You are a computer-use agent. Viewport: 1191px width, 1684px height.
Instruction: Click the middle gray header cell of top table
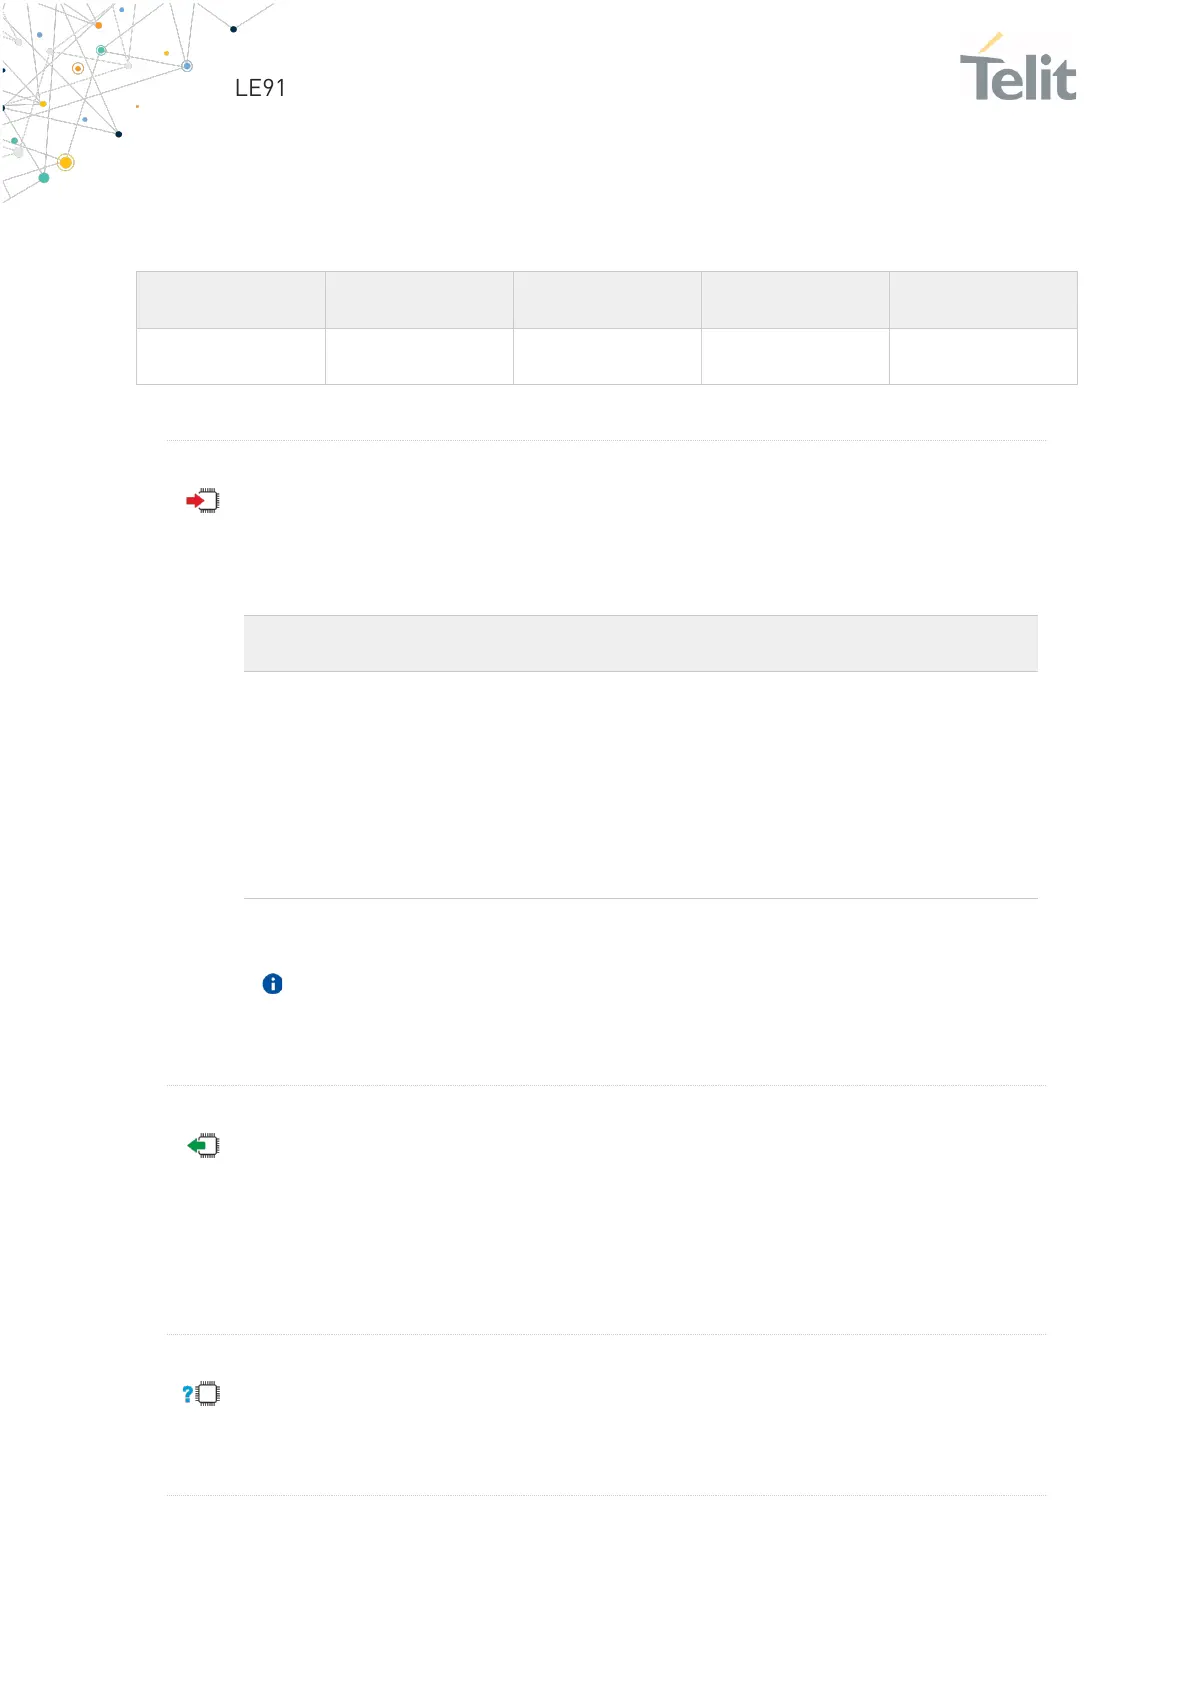tap(607, 300)
